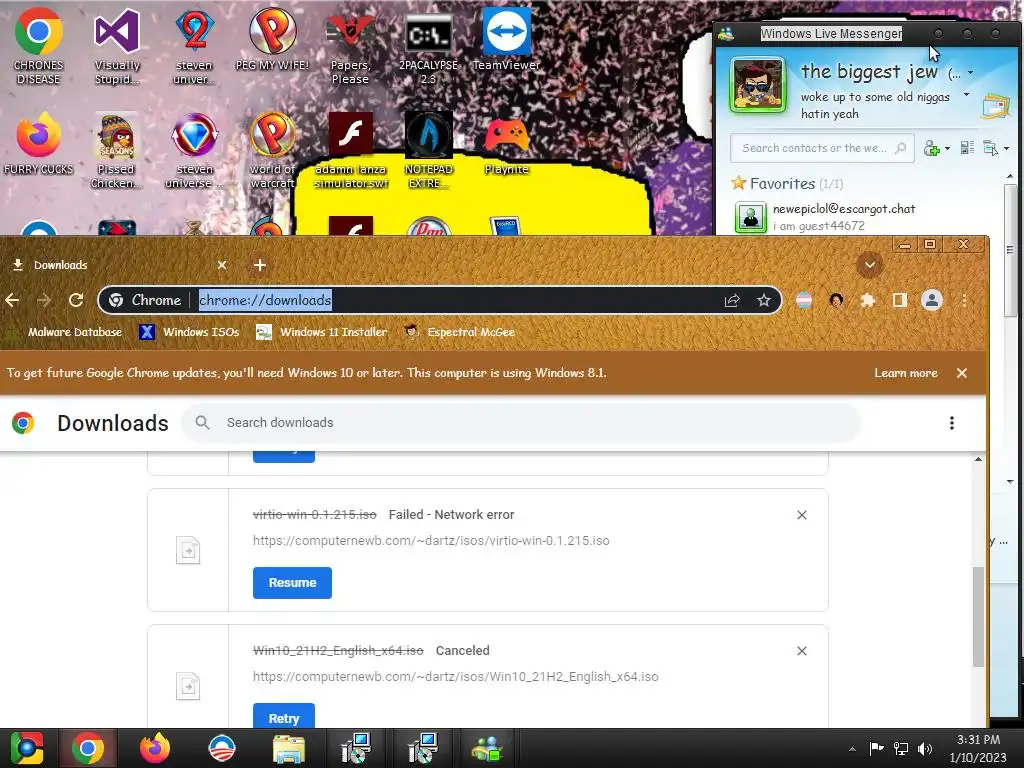Open Messenger display name dropdown
This screenshot has width=1024, height=768.
[970, 72]
